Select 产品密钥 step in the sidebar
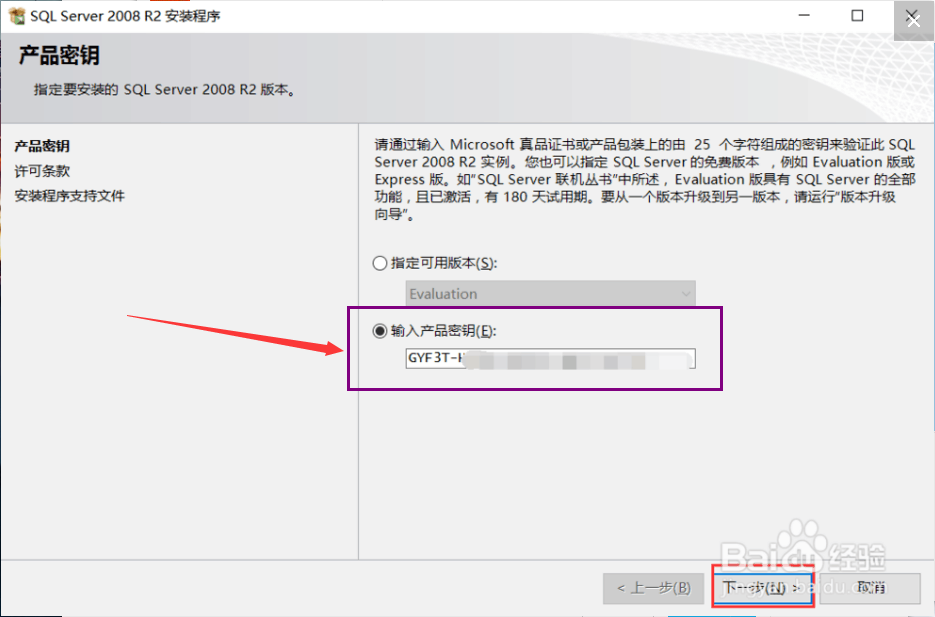The width and height of the screenshot is (935, 617). (x=42, y=146)
